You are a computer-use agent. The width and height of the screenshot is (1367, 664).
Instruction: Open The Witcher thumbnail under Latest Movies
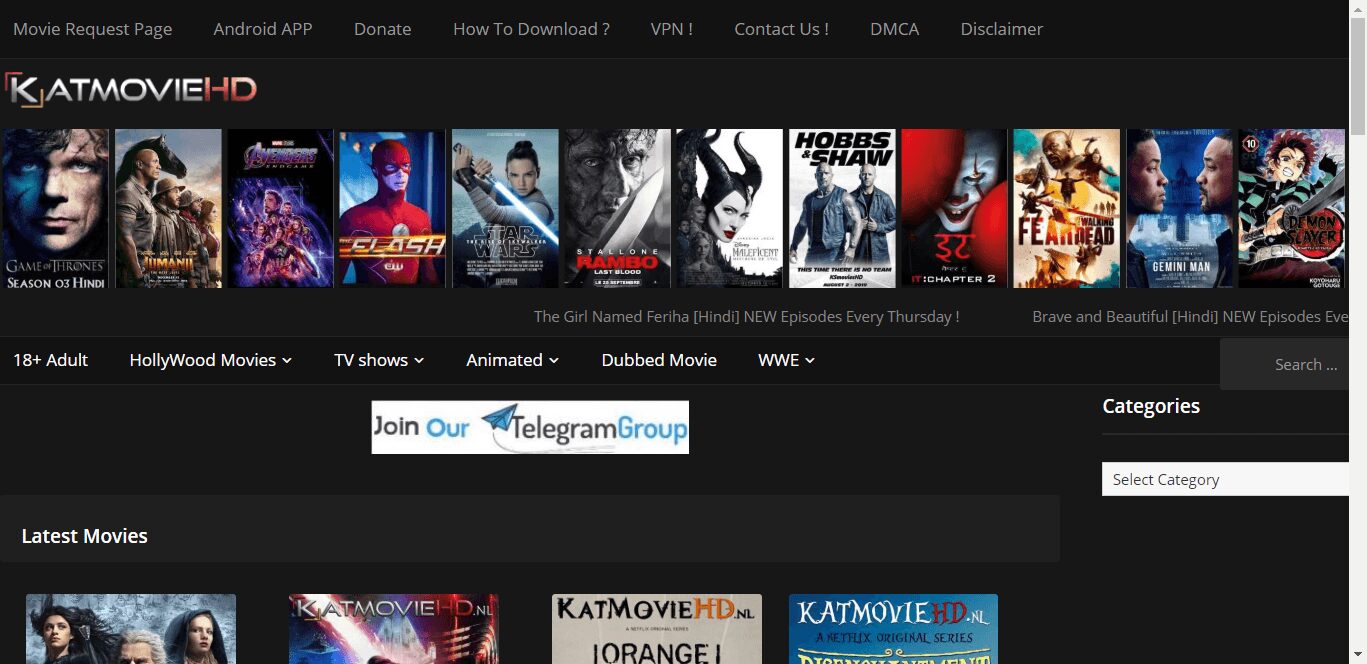(x=131, y=629)
